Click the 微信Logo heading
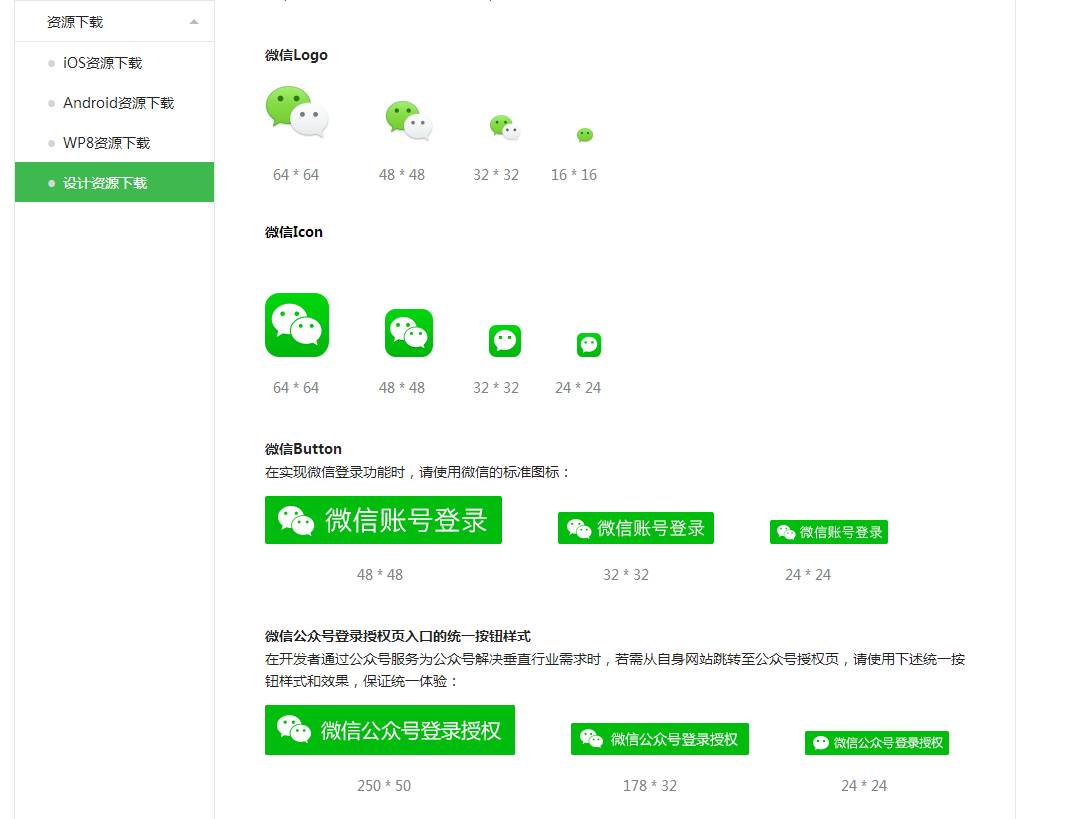1066x819 pixels. click(296, 55)
